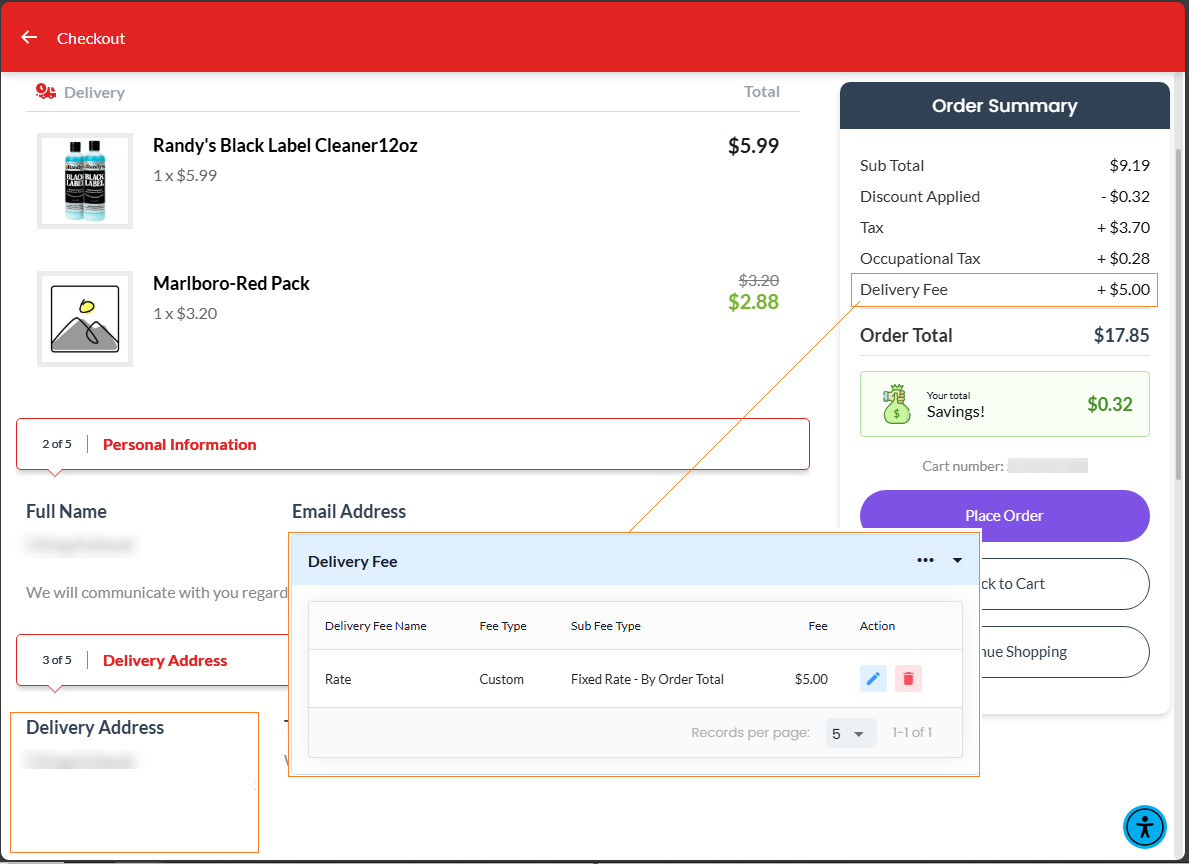Image resolution: width=1189 pixels, height=864 pixels.
Task: Click the Custom fee type cell
Action: [x=501, y=679]
